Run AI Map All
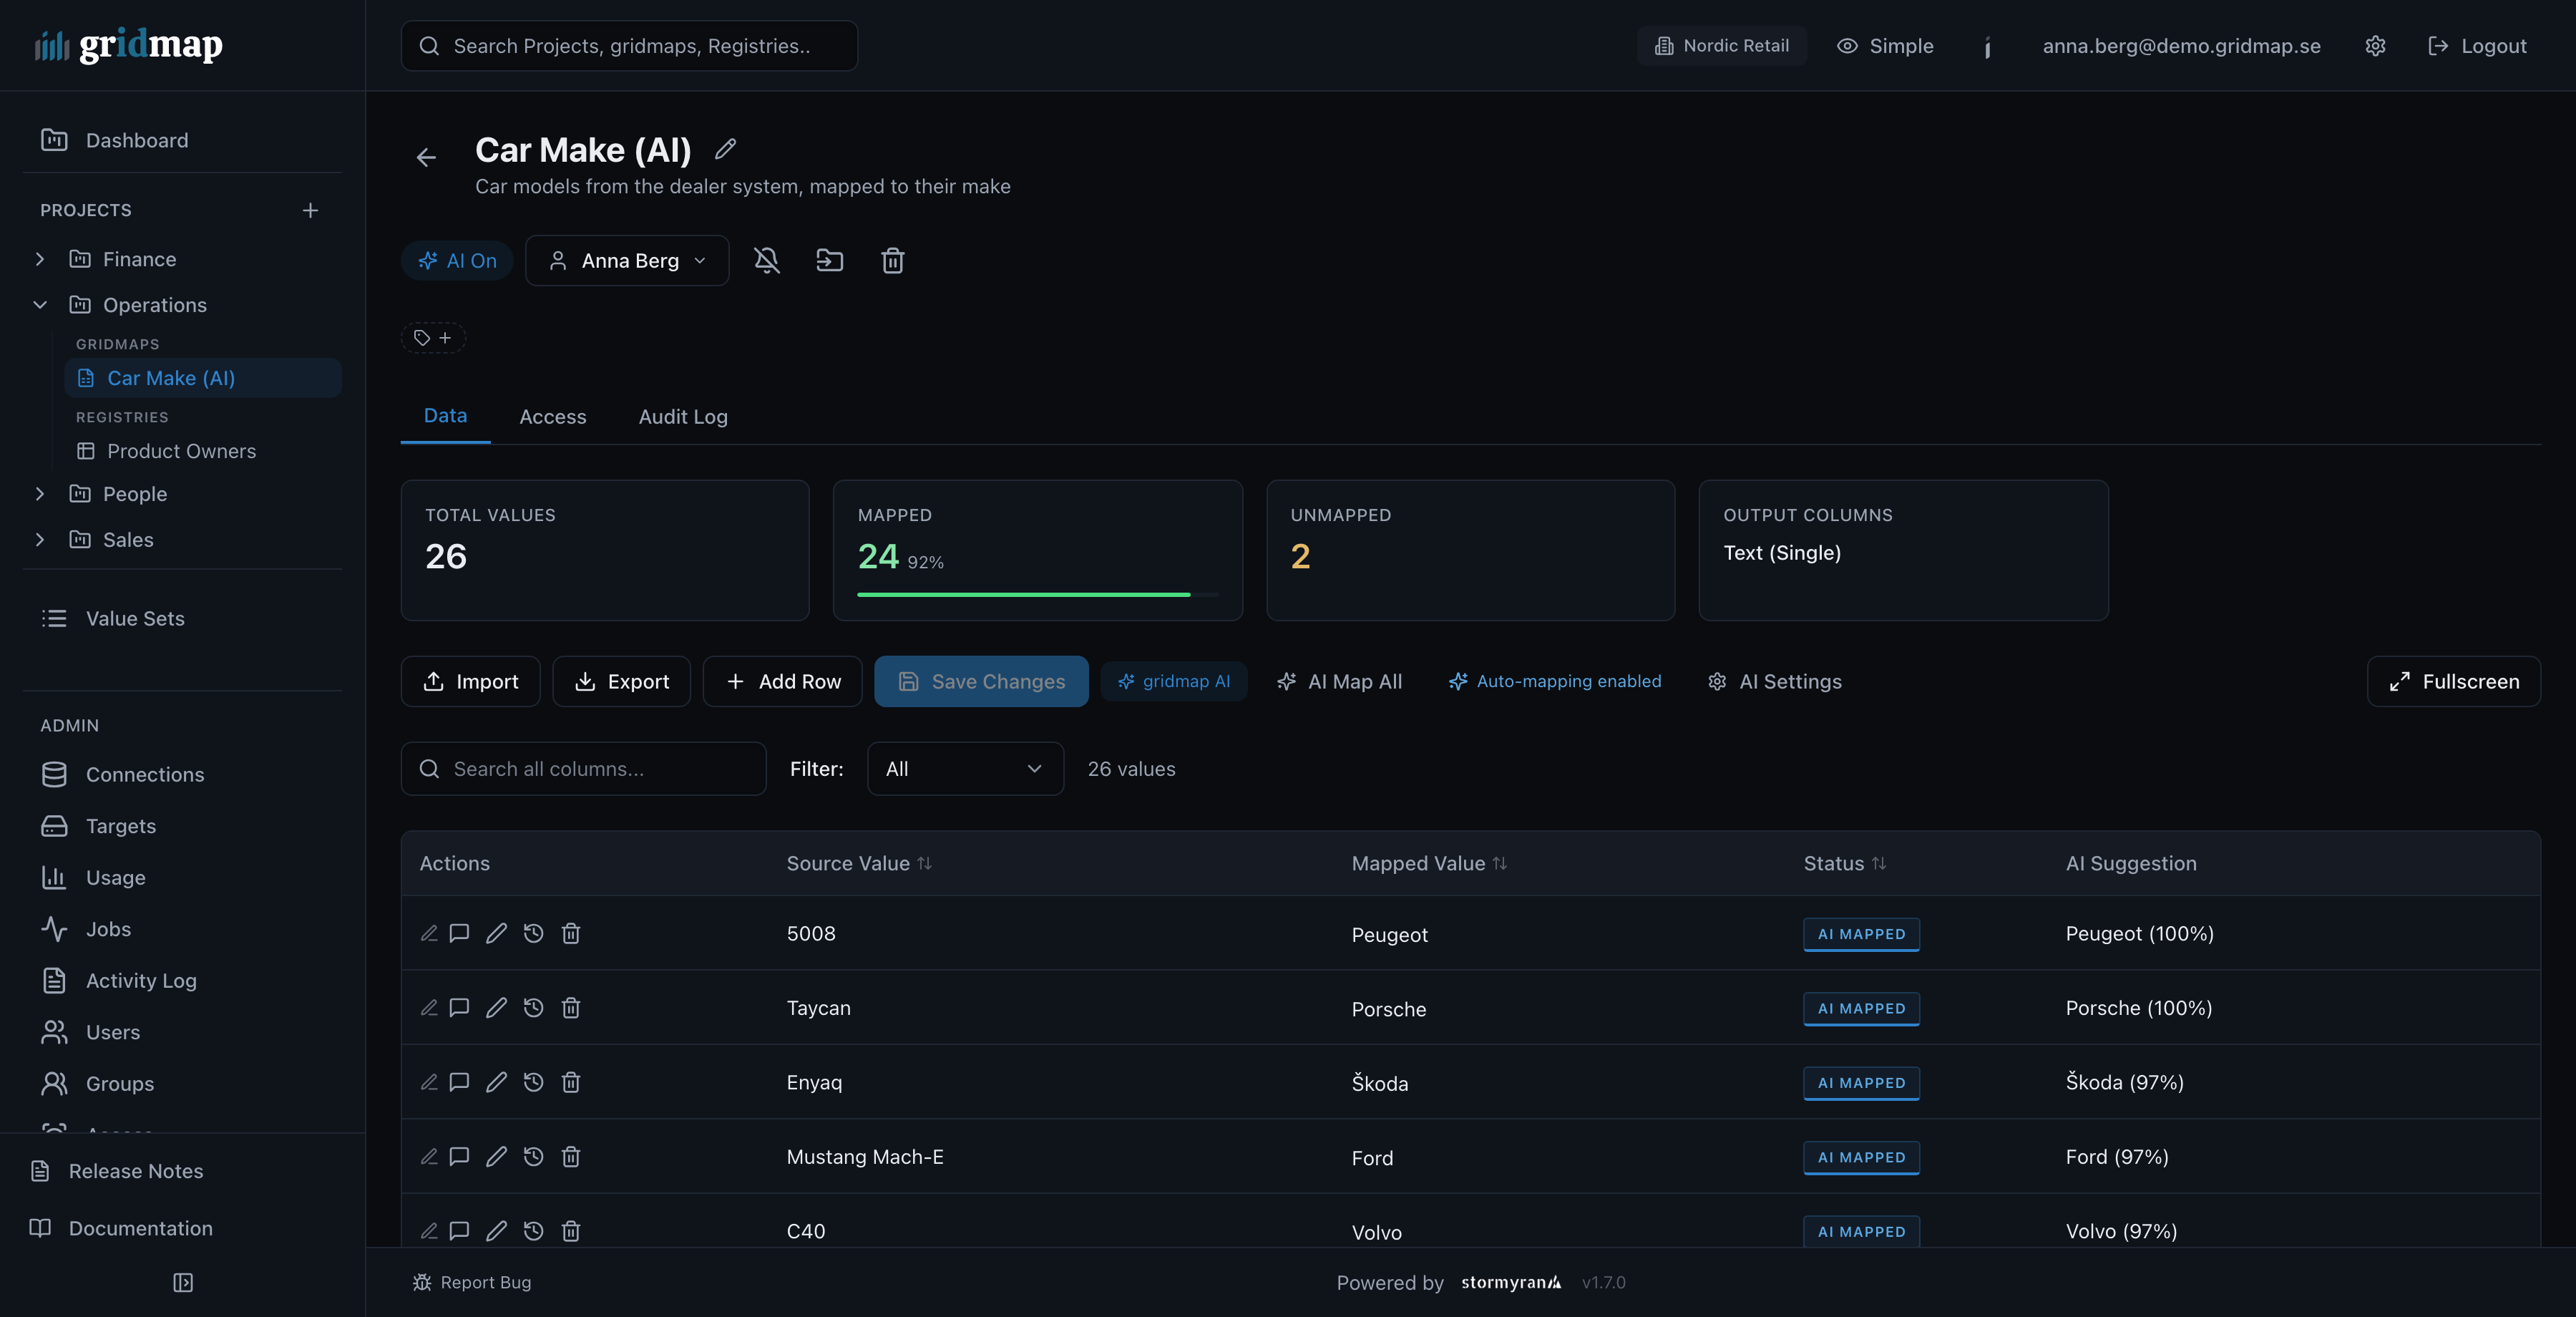 1339,682
